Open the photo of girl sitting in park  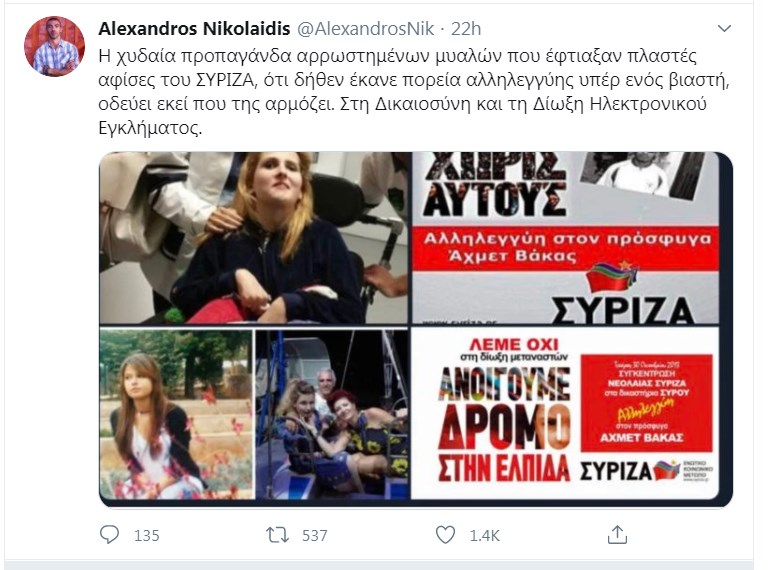click(x=176, y=414)
